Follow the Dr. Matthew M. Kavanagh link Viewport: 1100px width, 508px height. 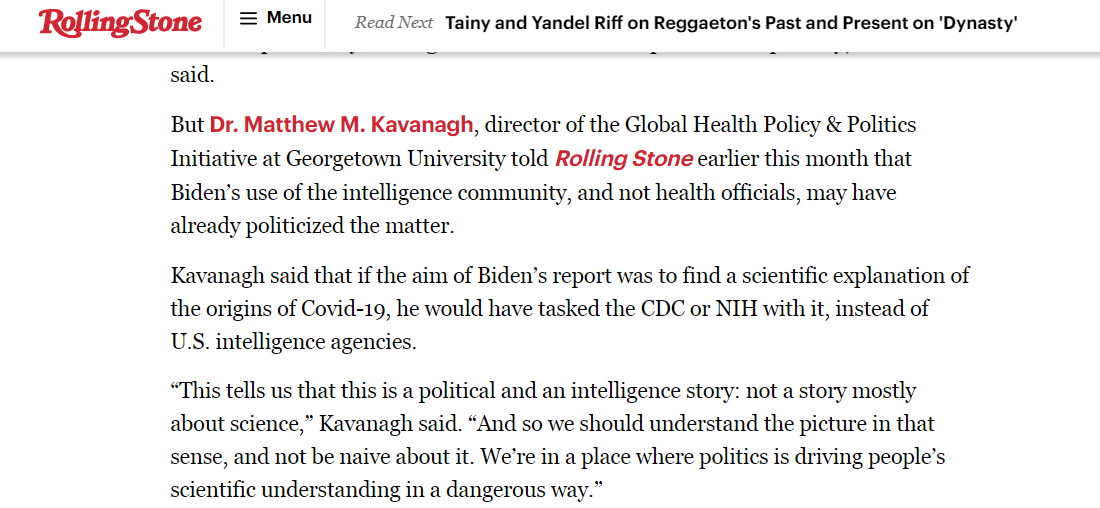(x=341, y=126)
